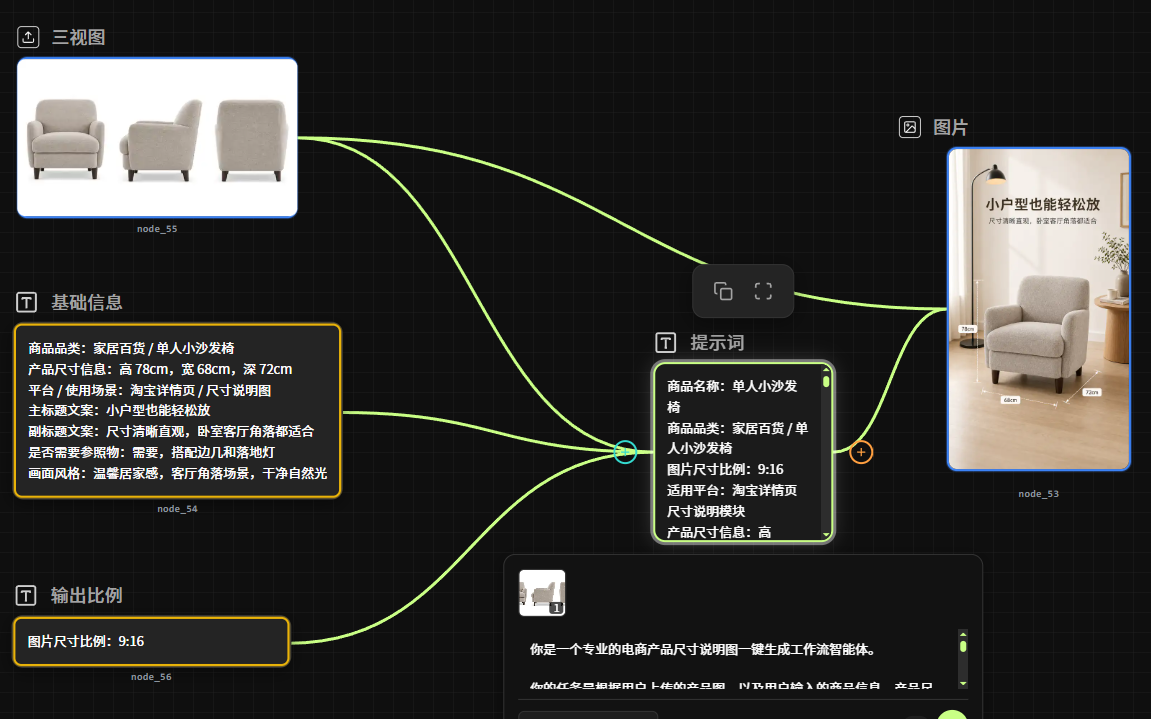Click the 图片尺寸比例: 9:16 text box
The width and height of the screenshot is (1151, 719).
pyautogui.click(x=151, y=641)
